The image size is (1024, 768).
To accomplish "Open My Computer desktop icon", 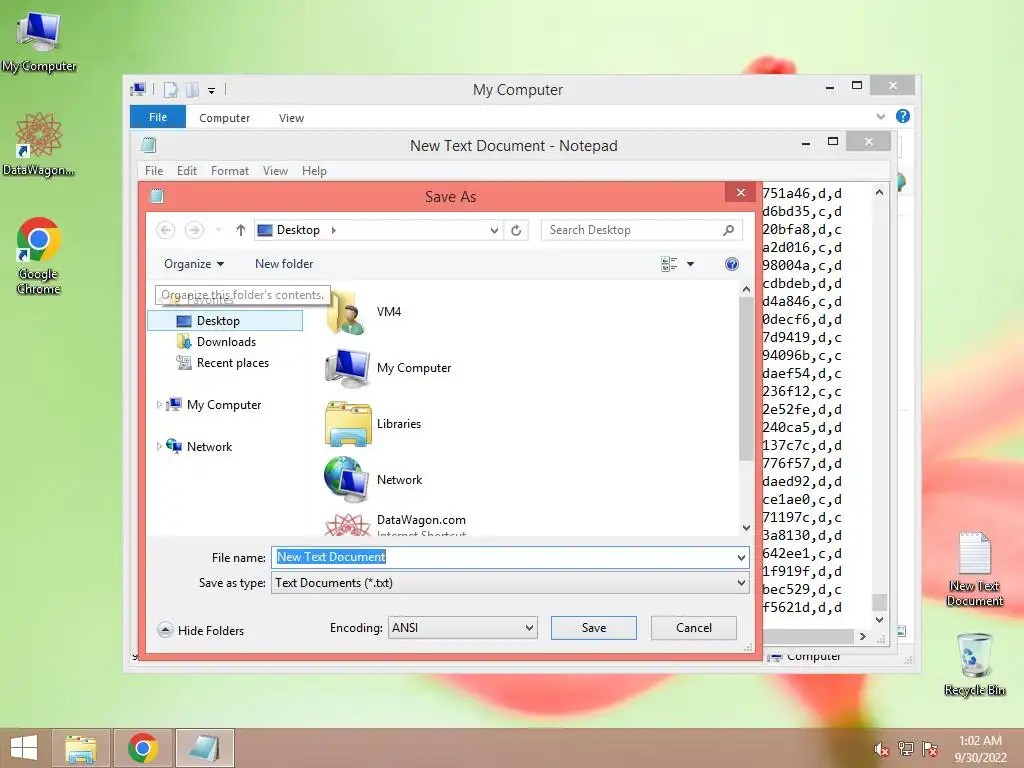I will [x=39, y=42].
